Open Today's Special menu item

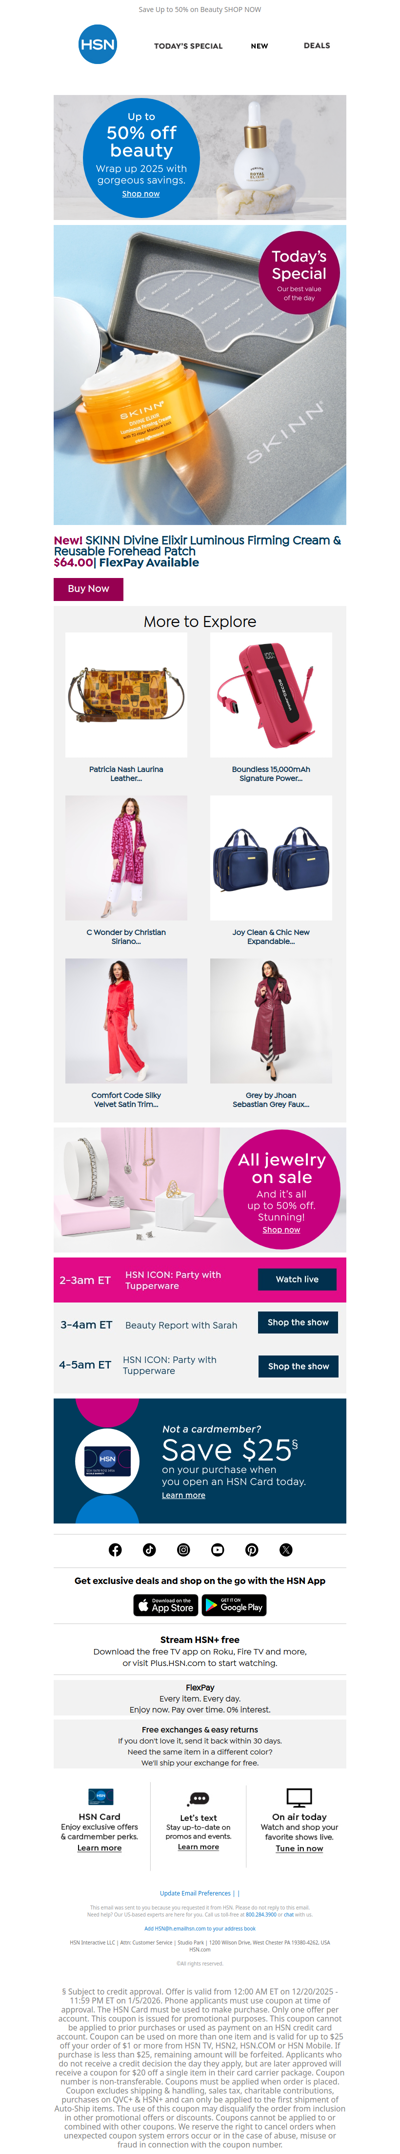pyautogui.click(x=188, y=46)
